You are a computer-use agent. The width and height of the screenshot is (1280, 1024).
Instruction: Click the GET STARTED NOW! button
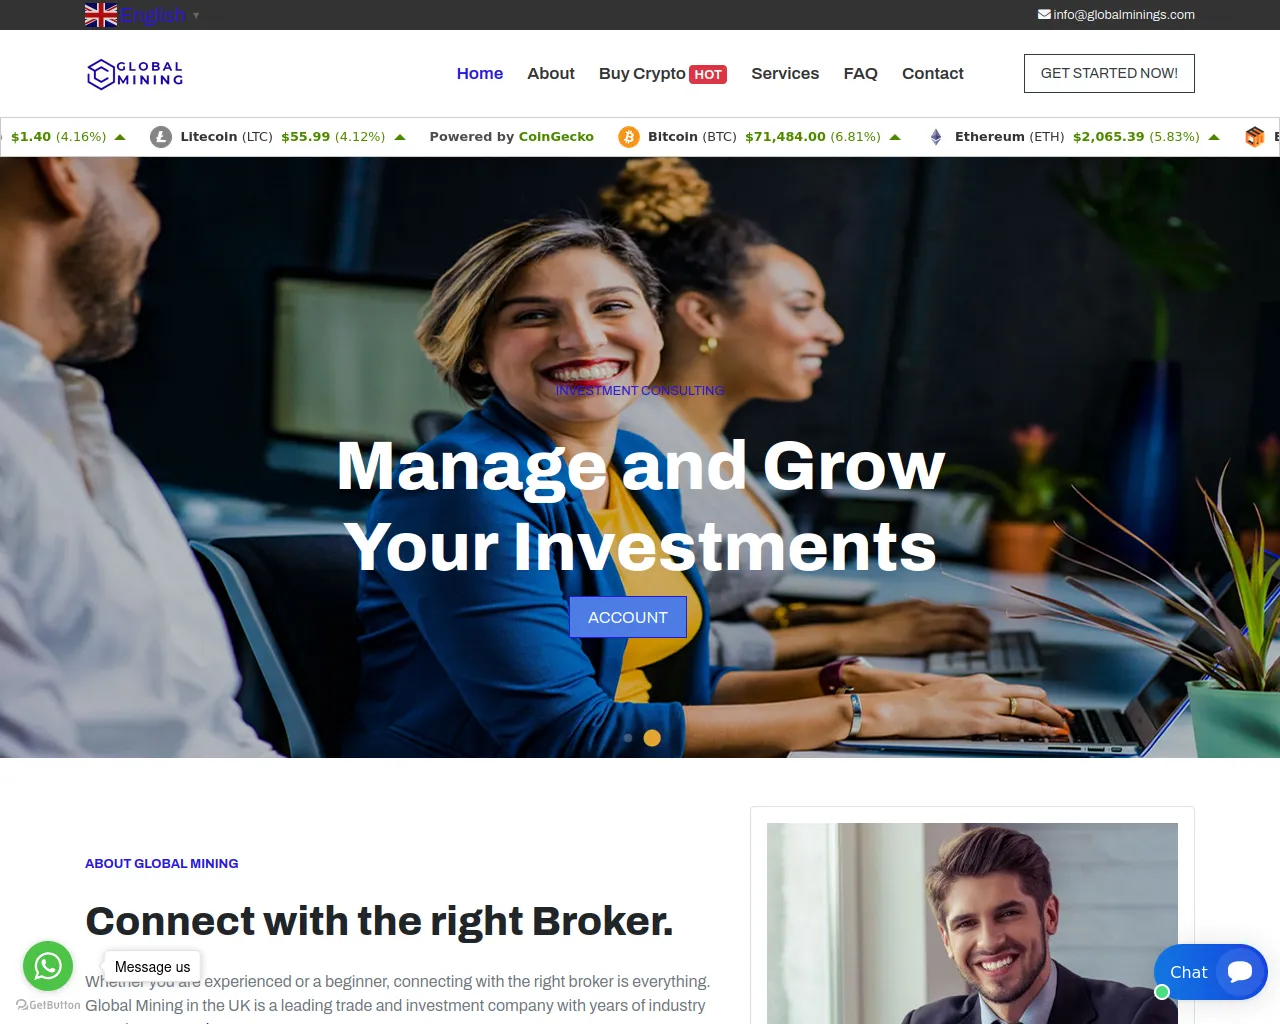click(1109, 73)
